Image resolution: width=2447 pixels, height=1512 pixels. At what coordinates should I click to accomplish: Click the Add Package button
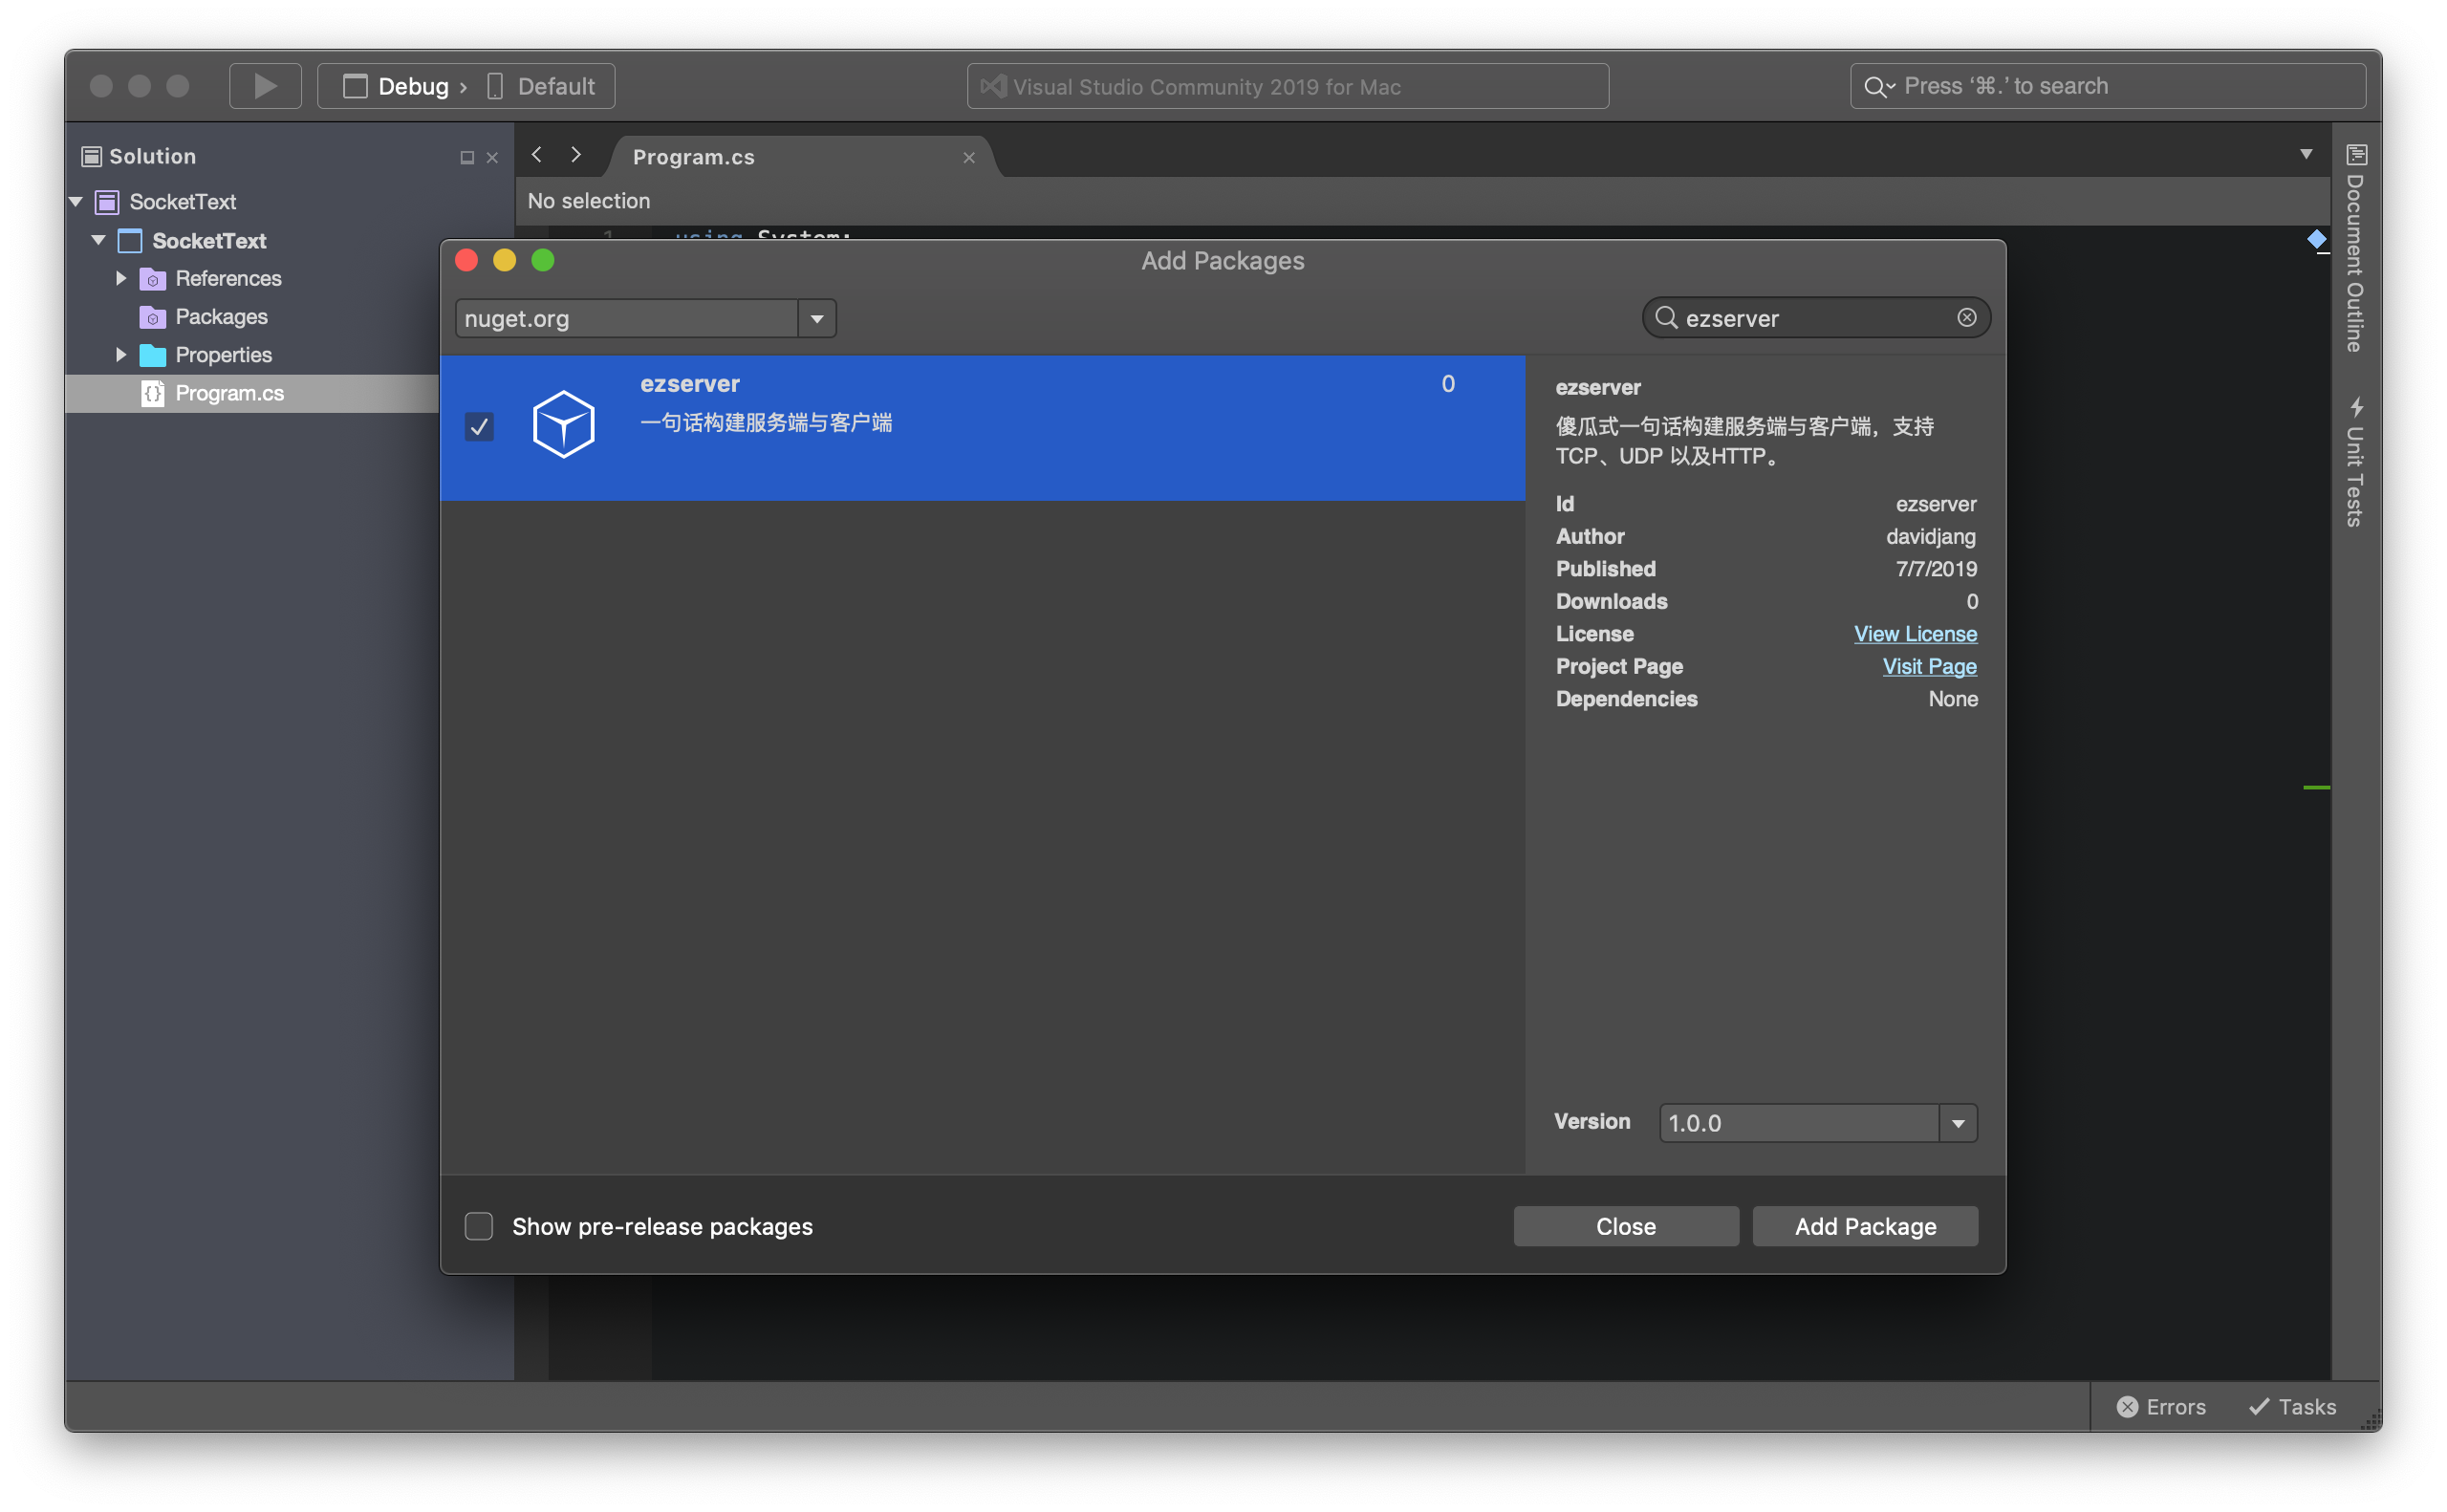pyautogui.click(x=1865, y=1227)
